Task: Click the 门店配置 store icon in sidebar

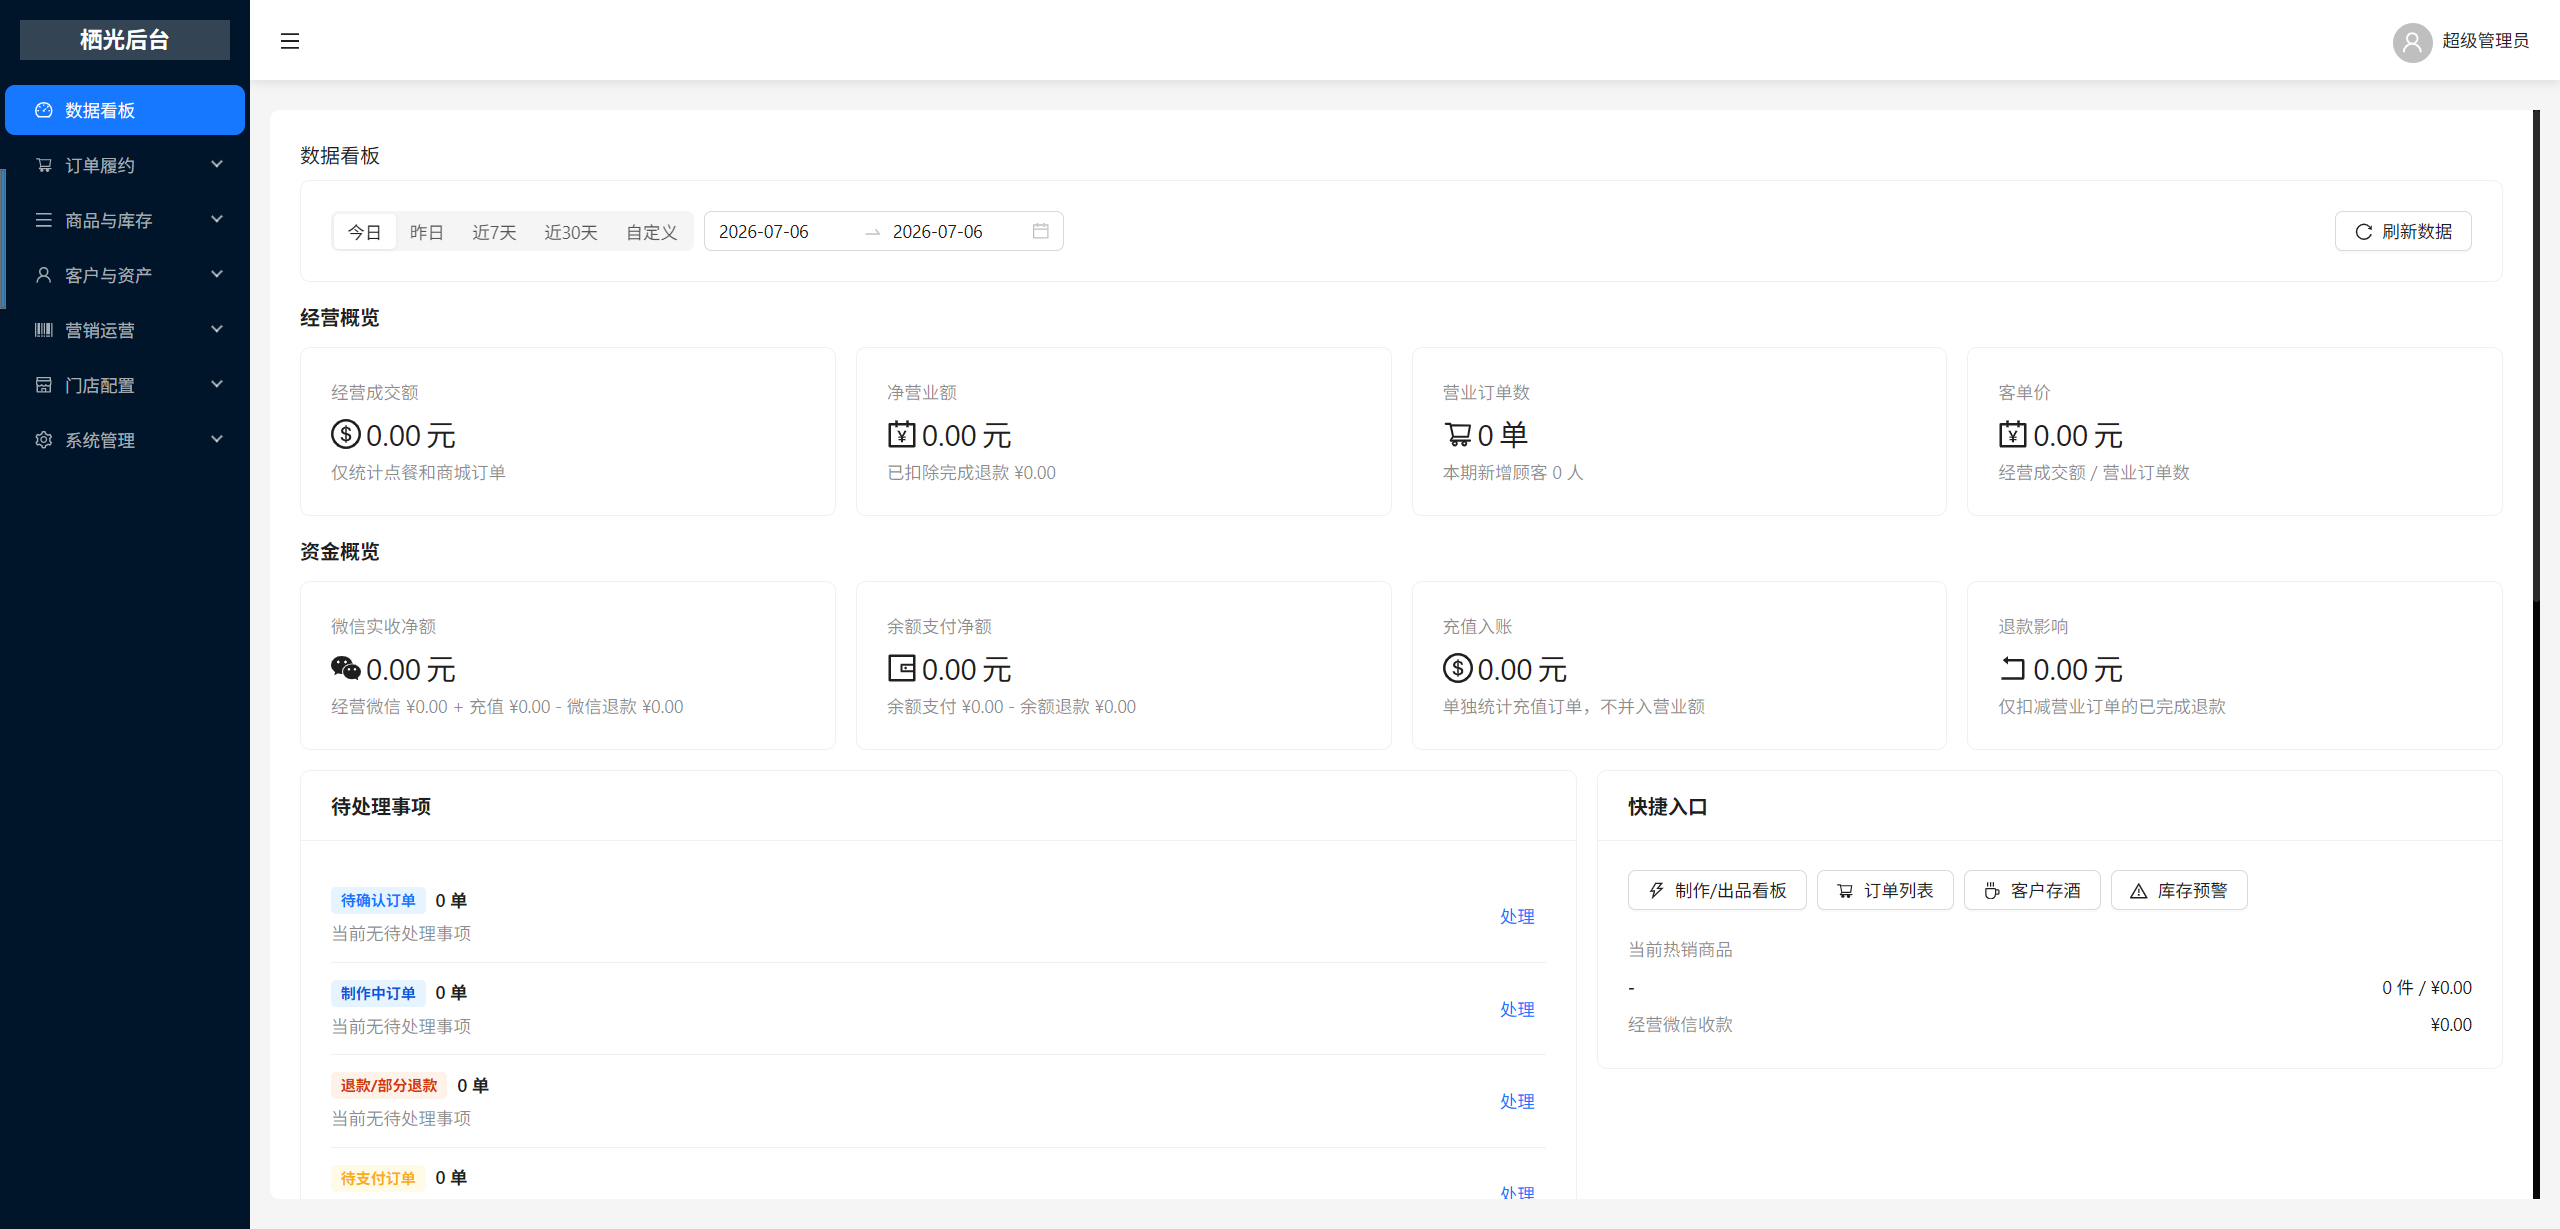Action: coord(44,385)
